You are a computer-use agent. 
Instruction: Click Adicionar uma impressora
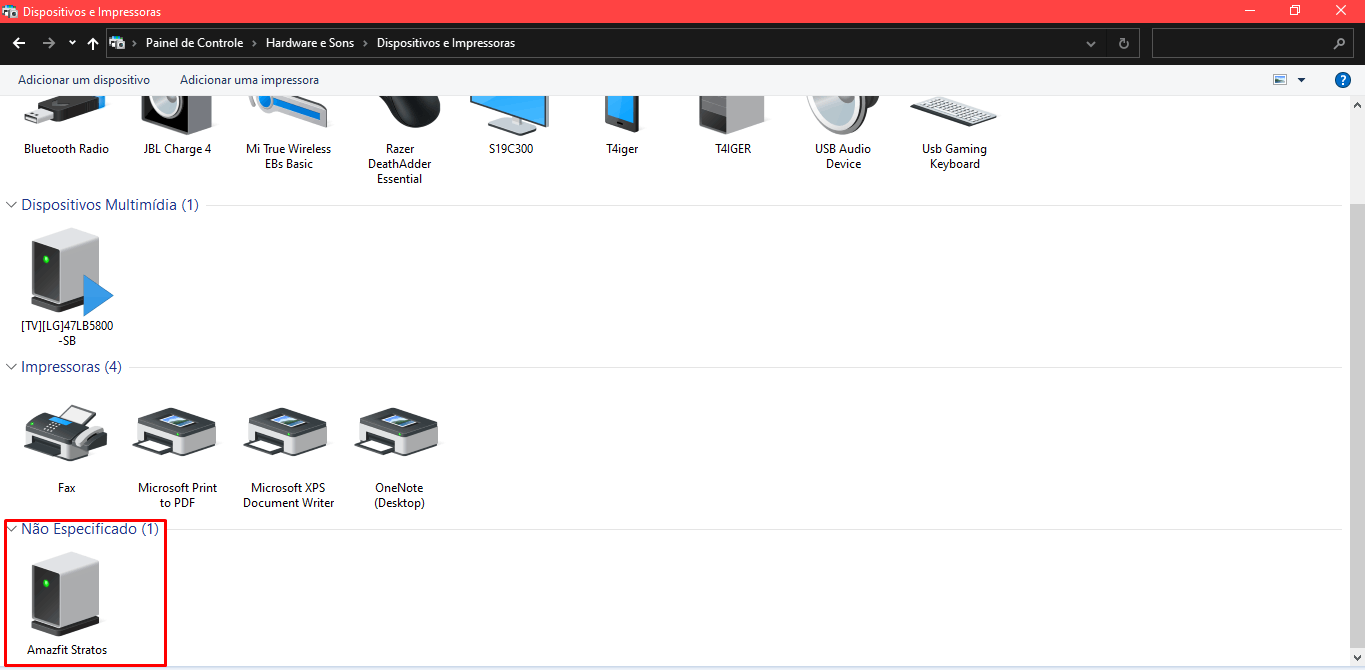coord(249,80)
